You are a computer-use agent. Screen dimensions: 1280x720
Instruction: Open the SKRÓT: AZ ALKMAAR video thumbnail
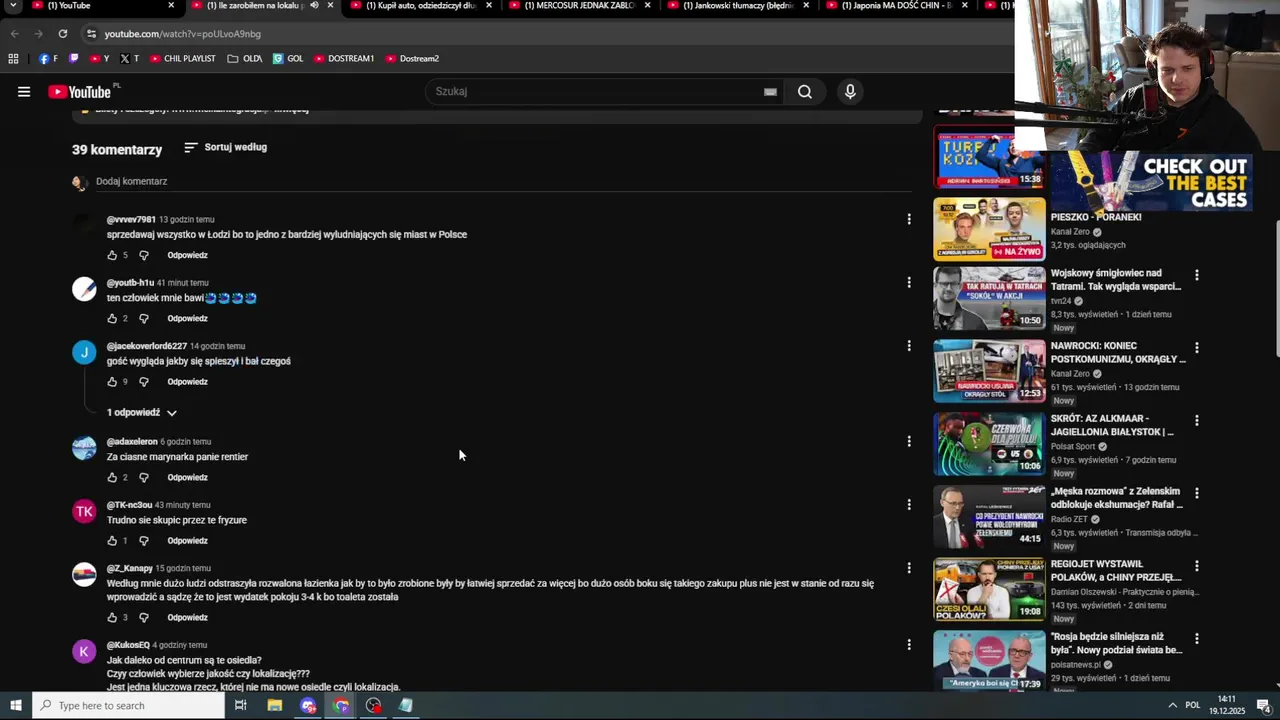(x=989, y=443)
